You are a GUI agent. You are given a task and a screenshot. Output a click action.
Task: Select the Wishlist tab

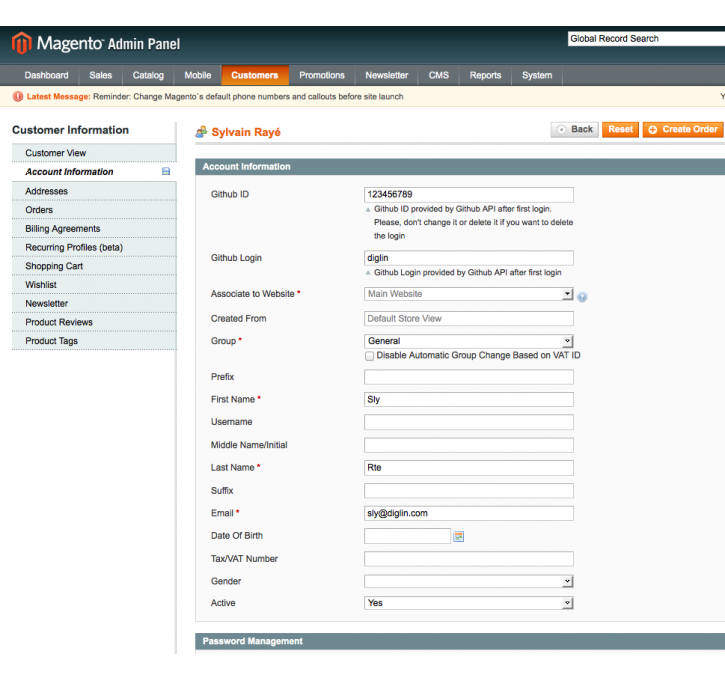pyautogui.click(x=94, y=285)
